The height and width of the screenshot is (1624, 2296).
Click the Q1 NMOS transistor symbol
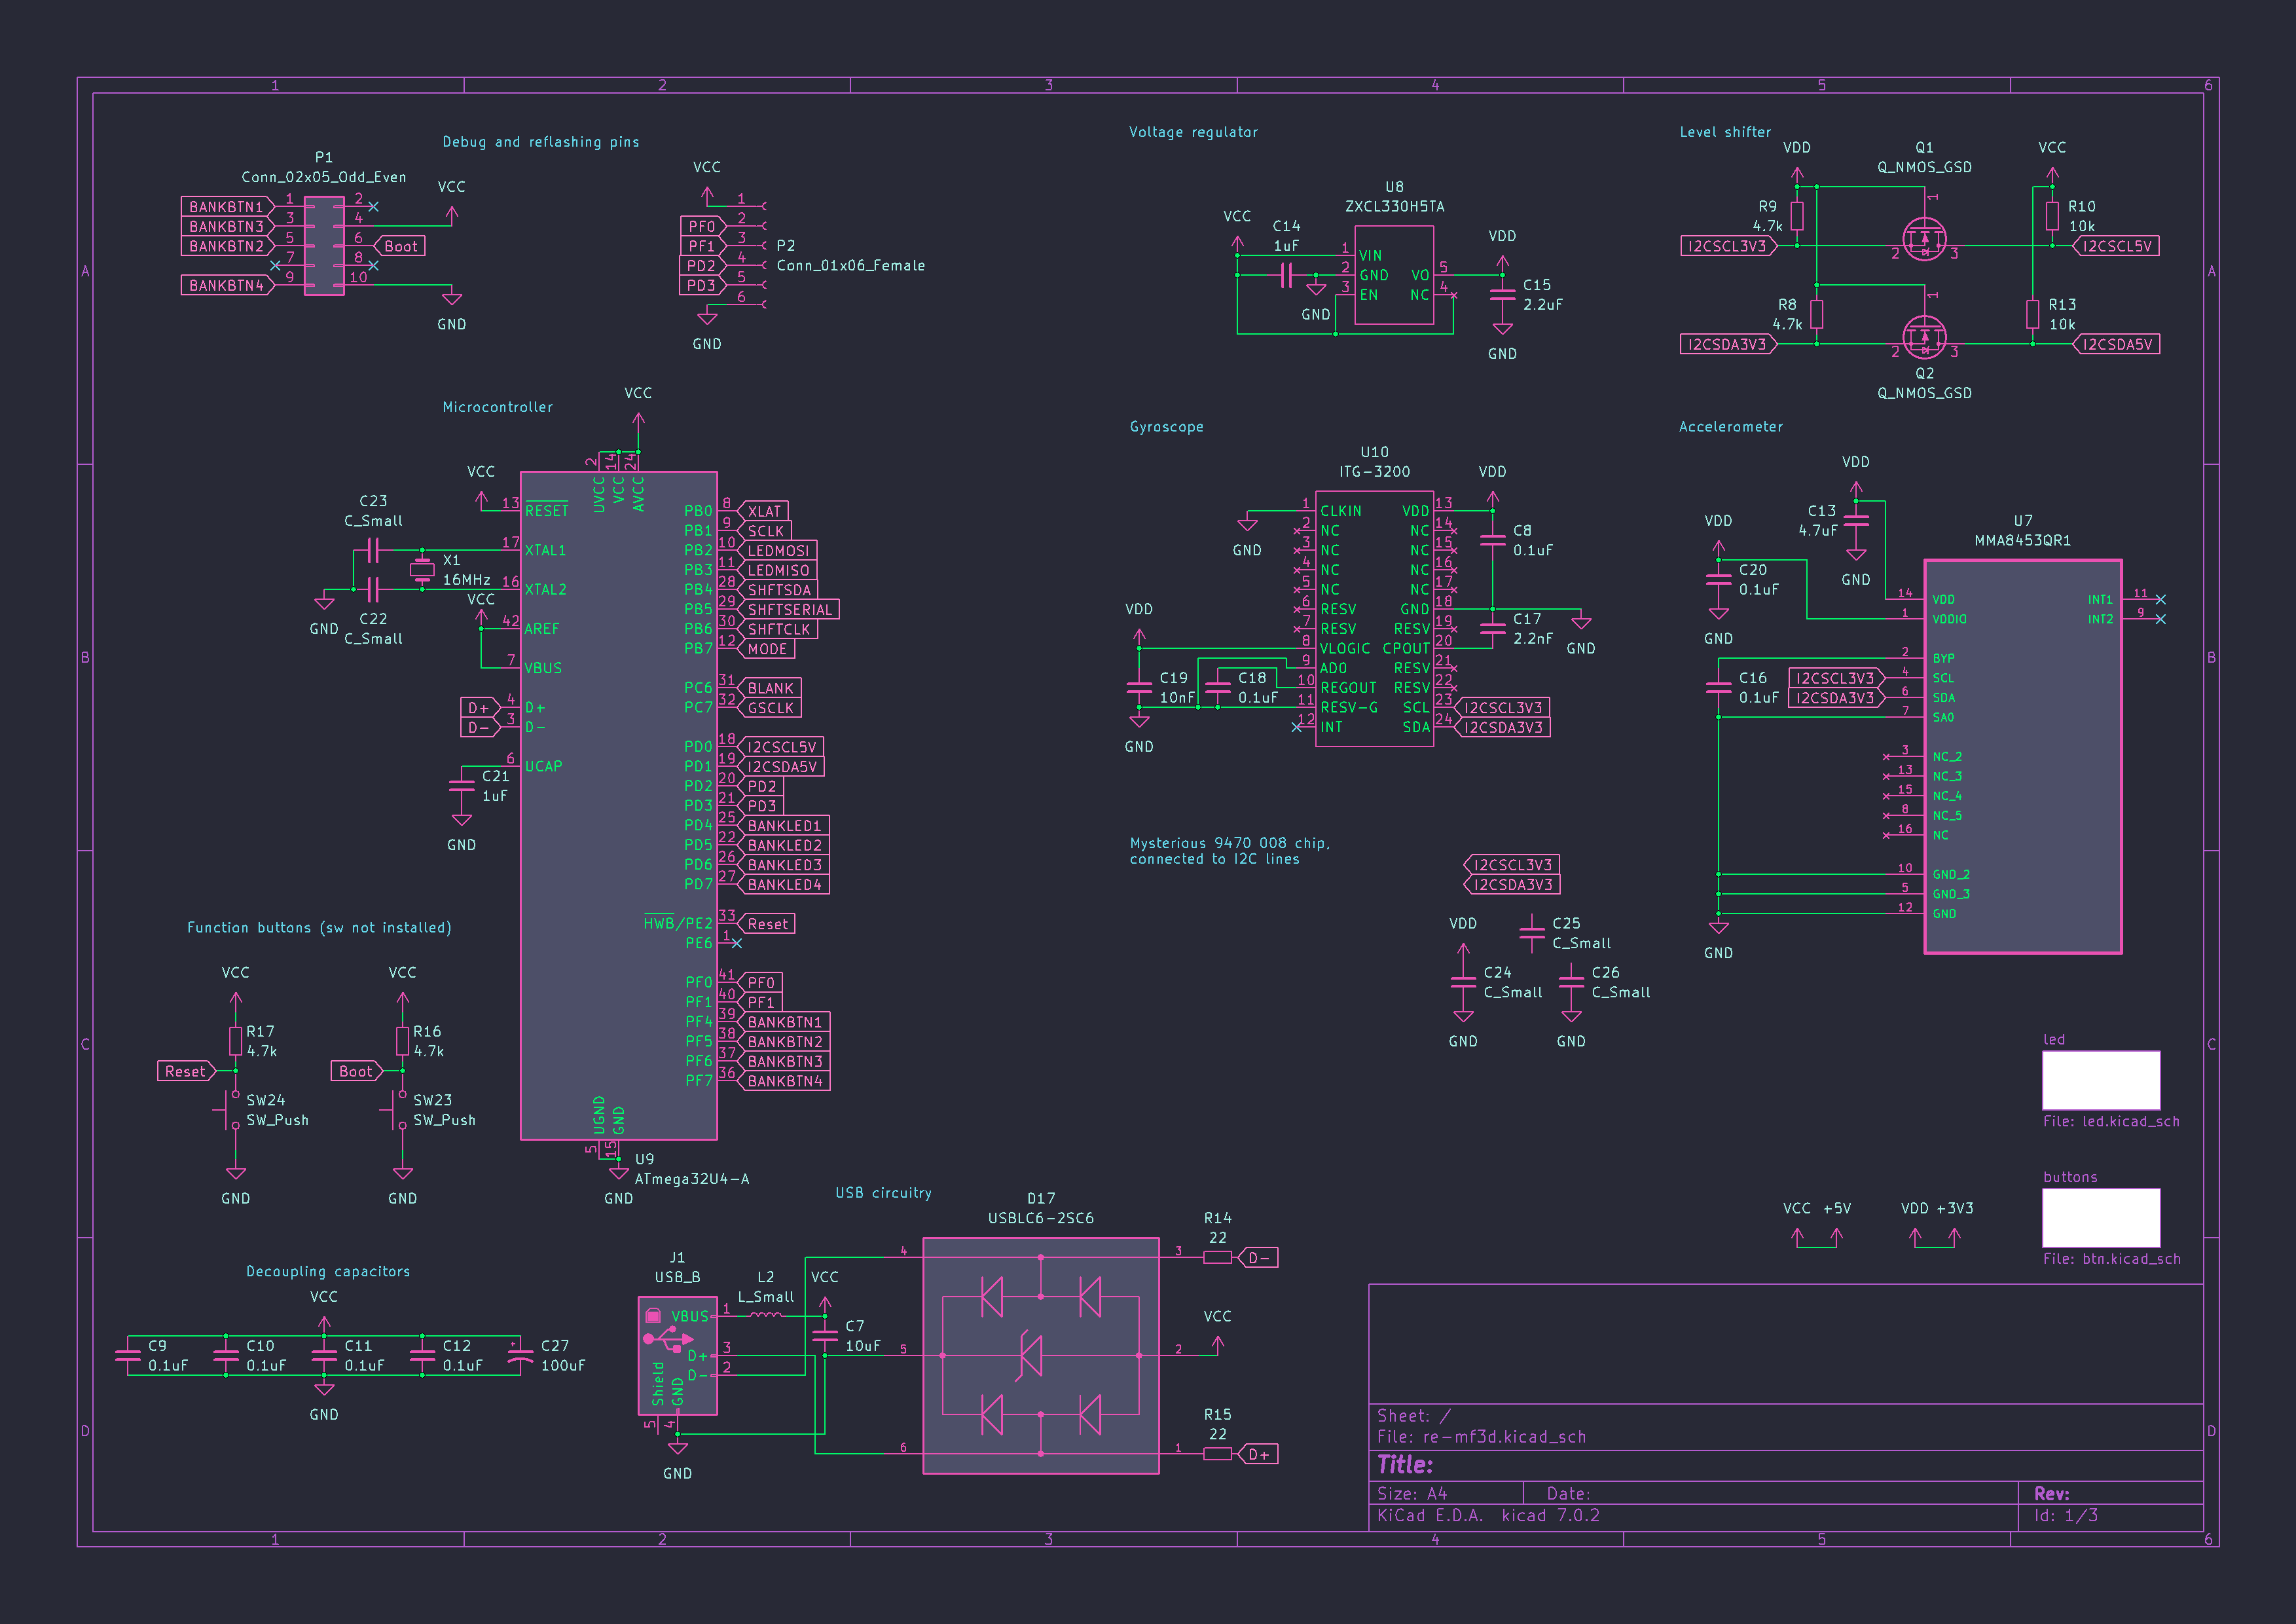[x=1924, y=240]
